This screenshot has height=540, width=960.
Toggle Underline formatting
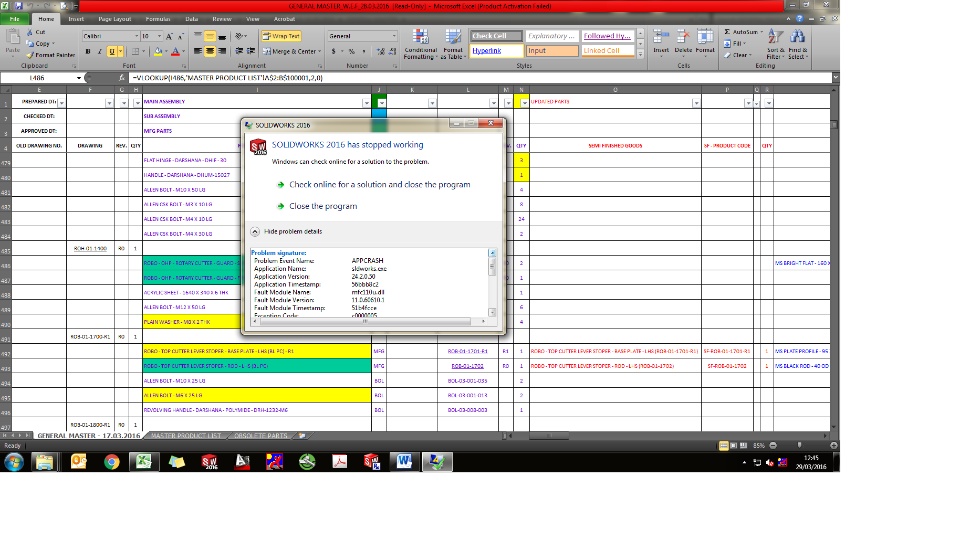click(111, 51)
